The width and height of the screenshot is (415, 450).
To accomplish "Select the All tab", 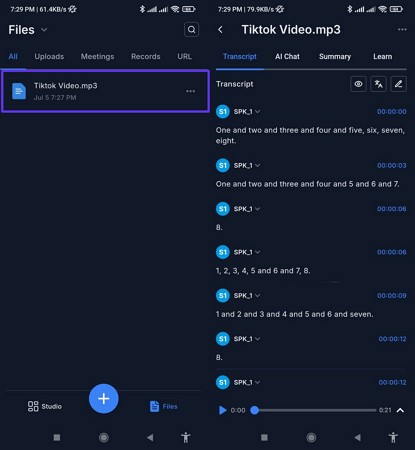I will point(13,56).
